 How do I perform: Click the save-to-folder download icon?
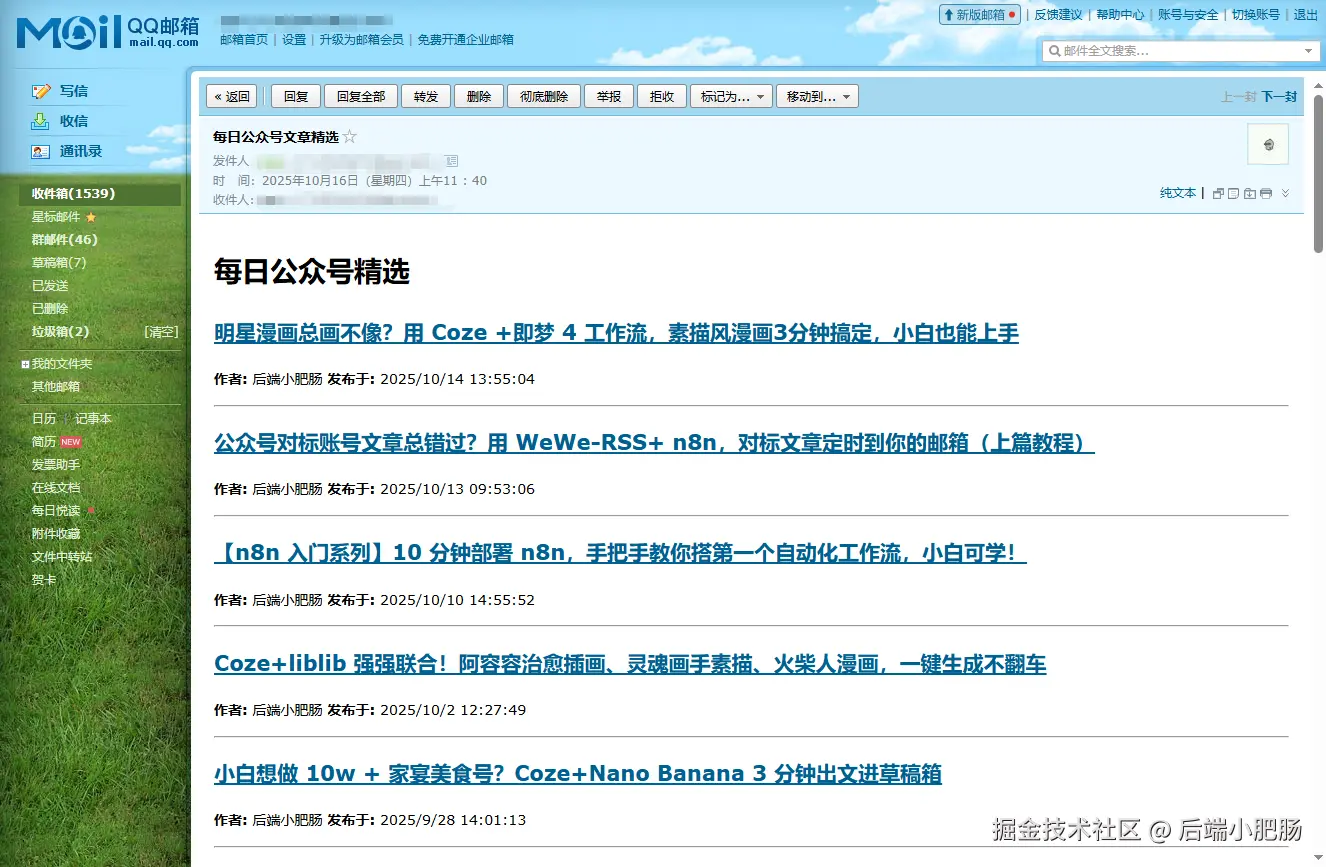tap(1250, 193)
